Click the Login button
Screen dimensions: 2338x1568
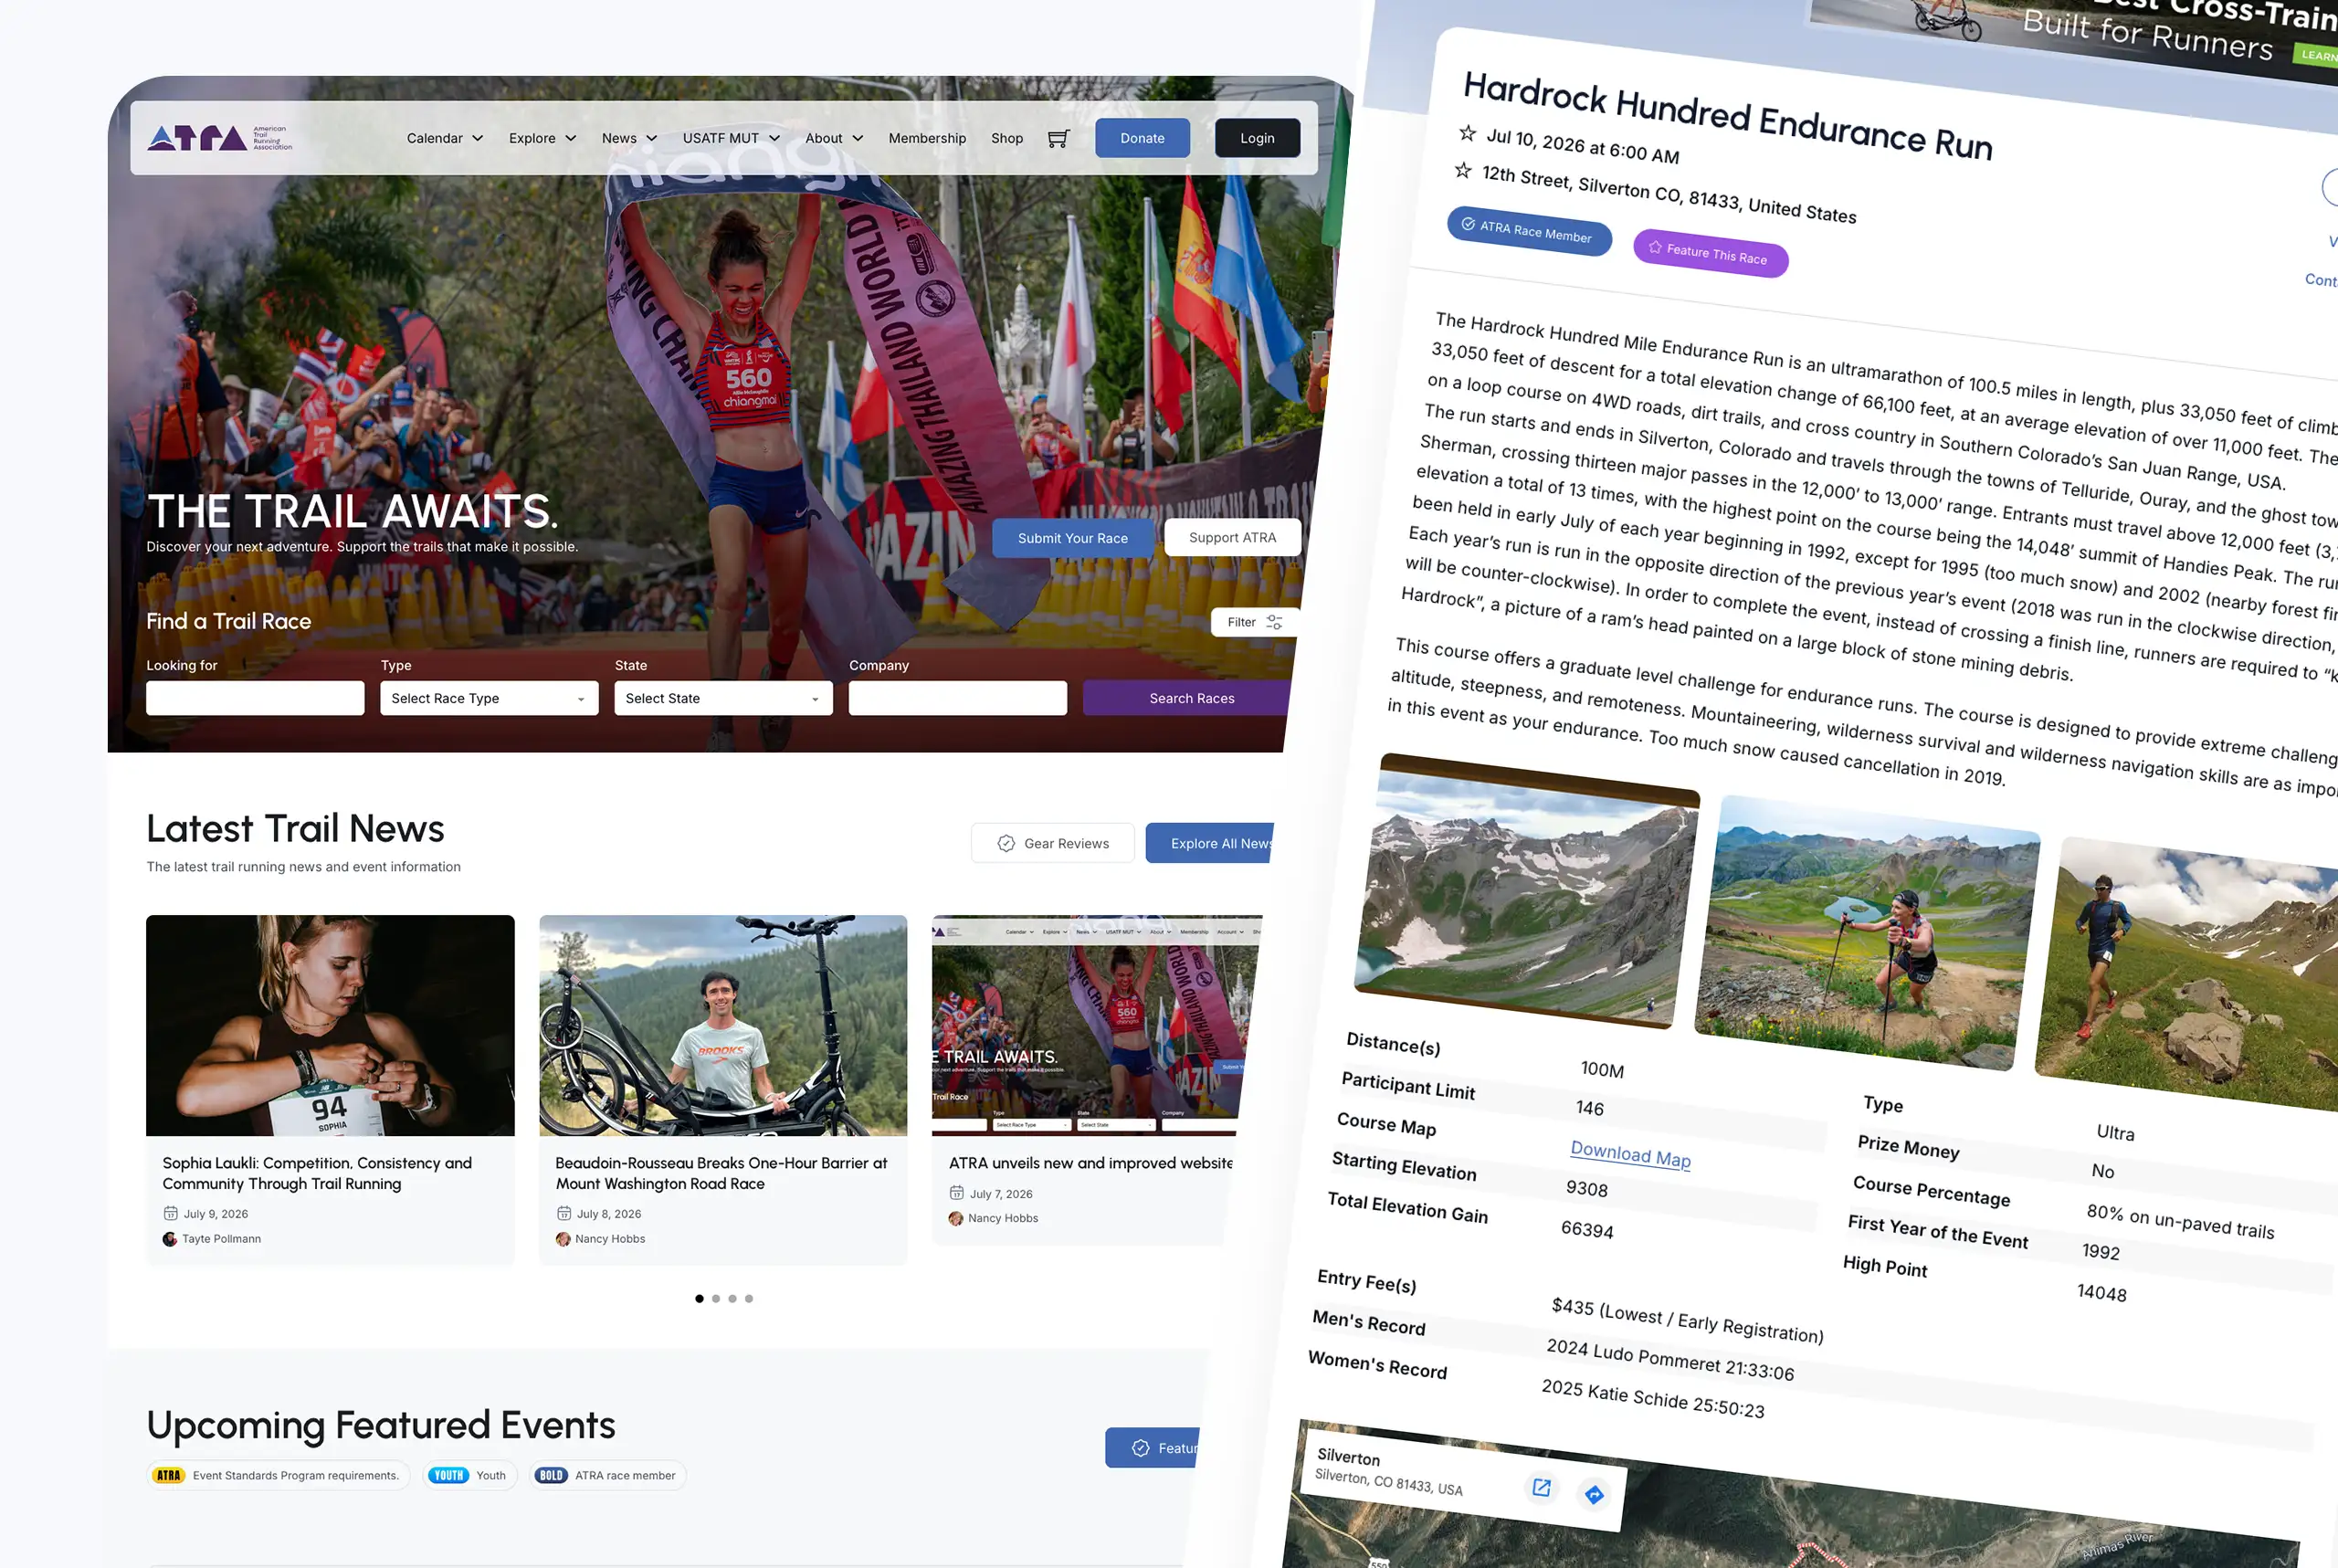pyautogui.click(x=1257, y=138)
